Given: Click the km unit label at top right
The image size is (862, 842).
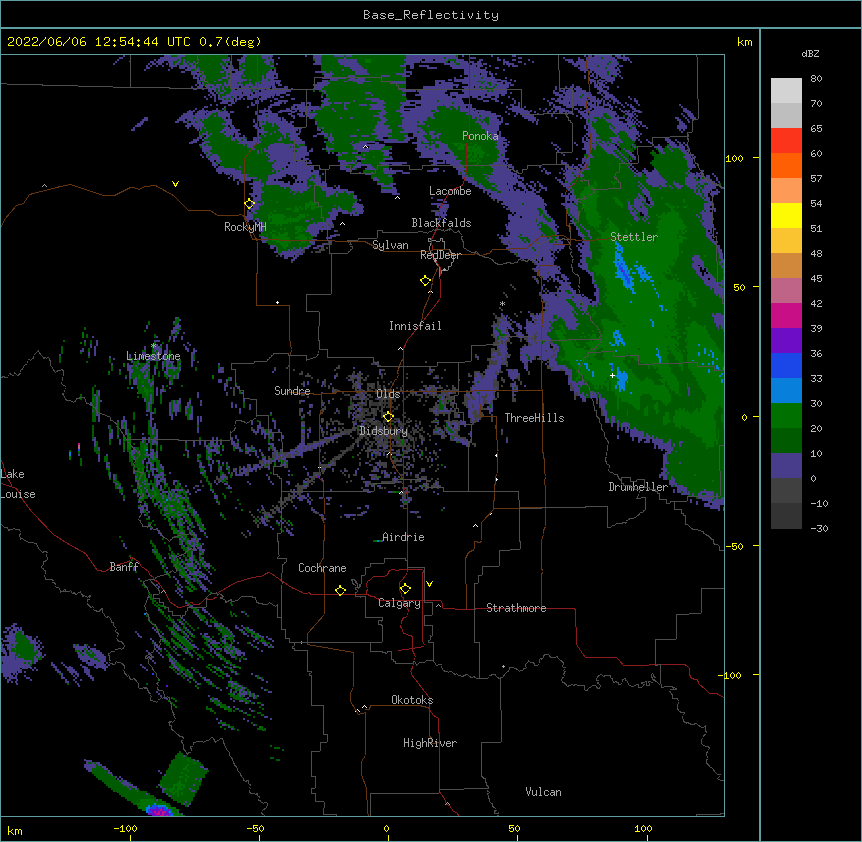Looking at the screenshot, I should (744, 42).
